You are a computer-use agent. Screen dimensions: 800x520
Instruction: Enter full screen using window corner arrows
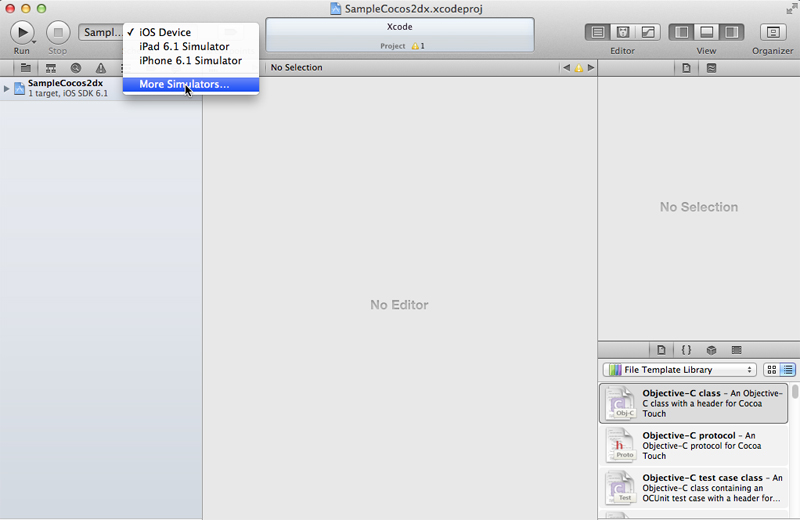[791, 8]
